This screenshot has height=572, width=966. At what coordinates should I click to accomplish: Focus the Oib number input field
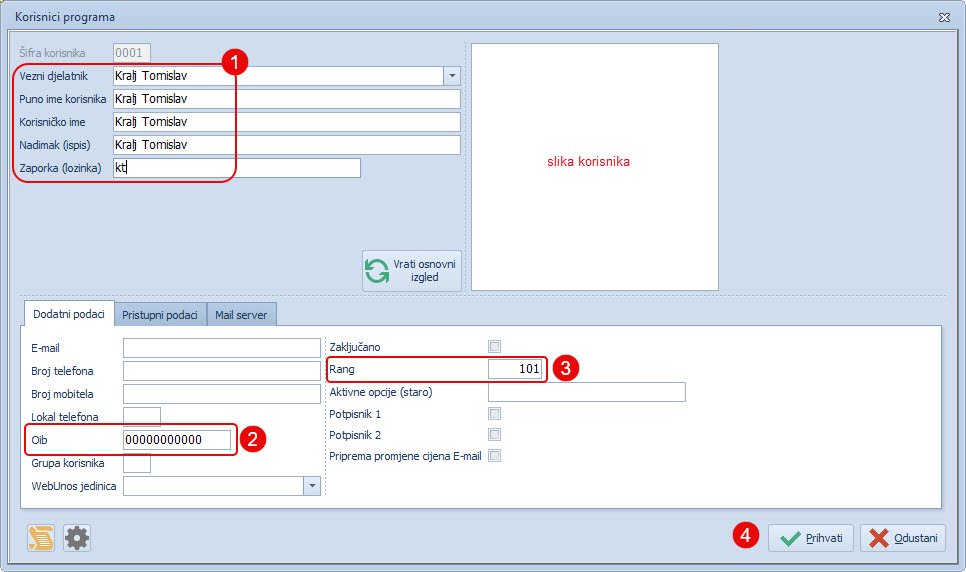(x=176, y=440)
